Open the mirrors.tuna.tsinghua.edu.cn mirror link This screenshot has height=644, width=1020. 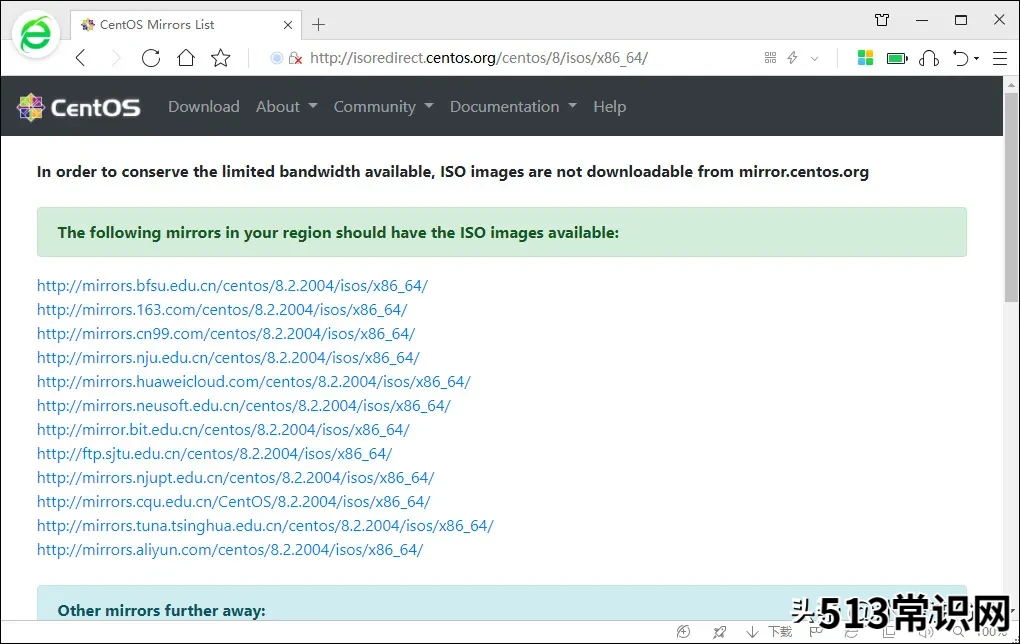coord(265,526)
